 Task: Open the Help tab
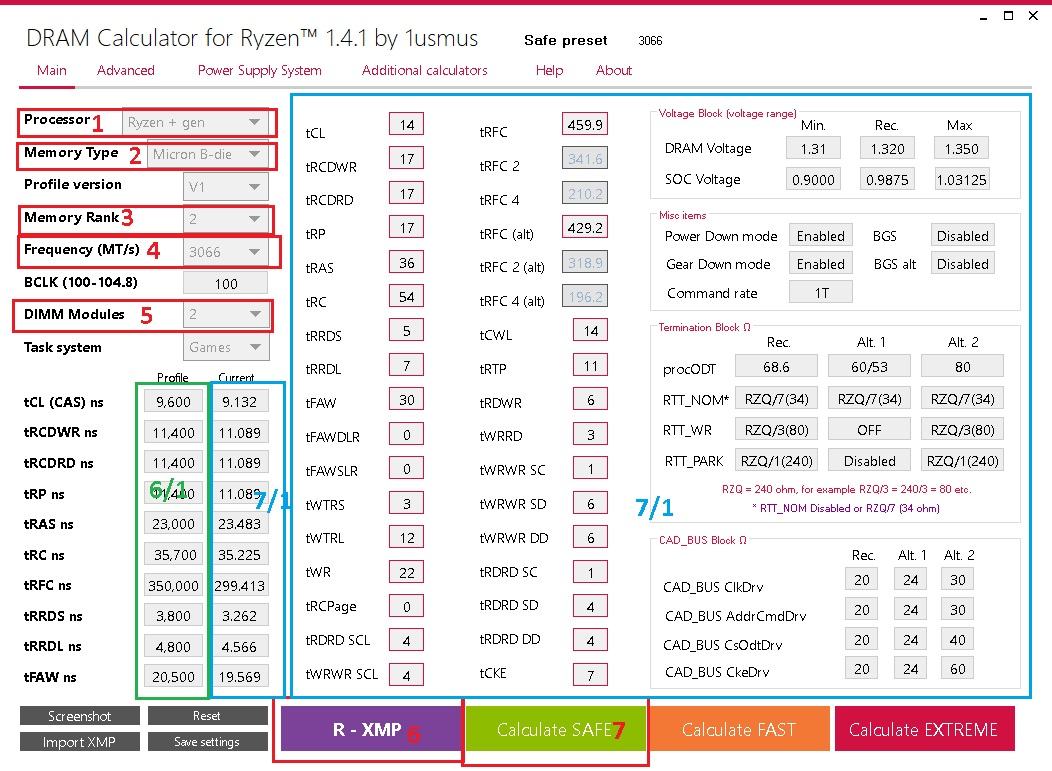click(549, 70)
